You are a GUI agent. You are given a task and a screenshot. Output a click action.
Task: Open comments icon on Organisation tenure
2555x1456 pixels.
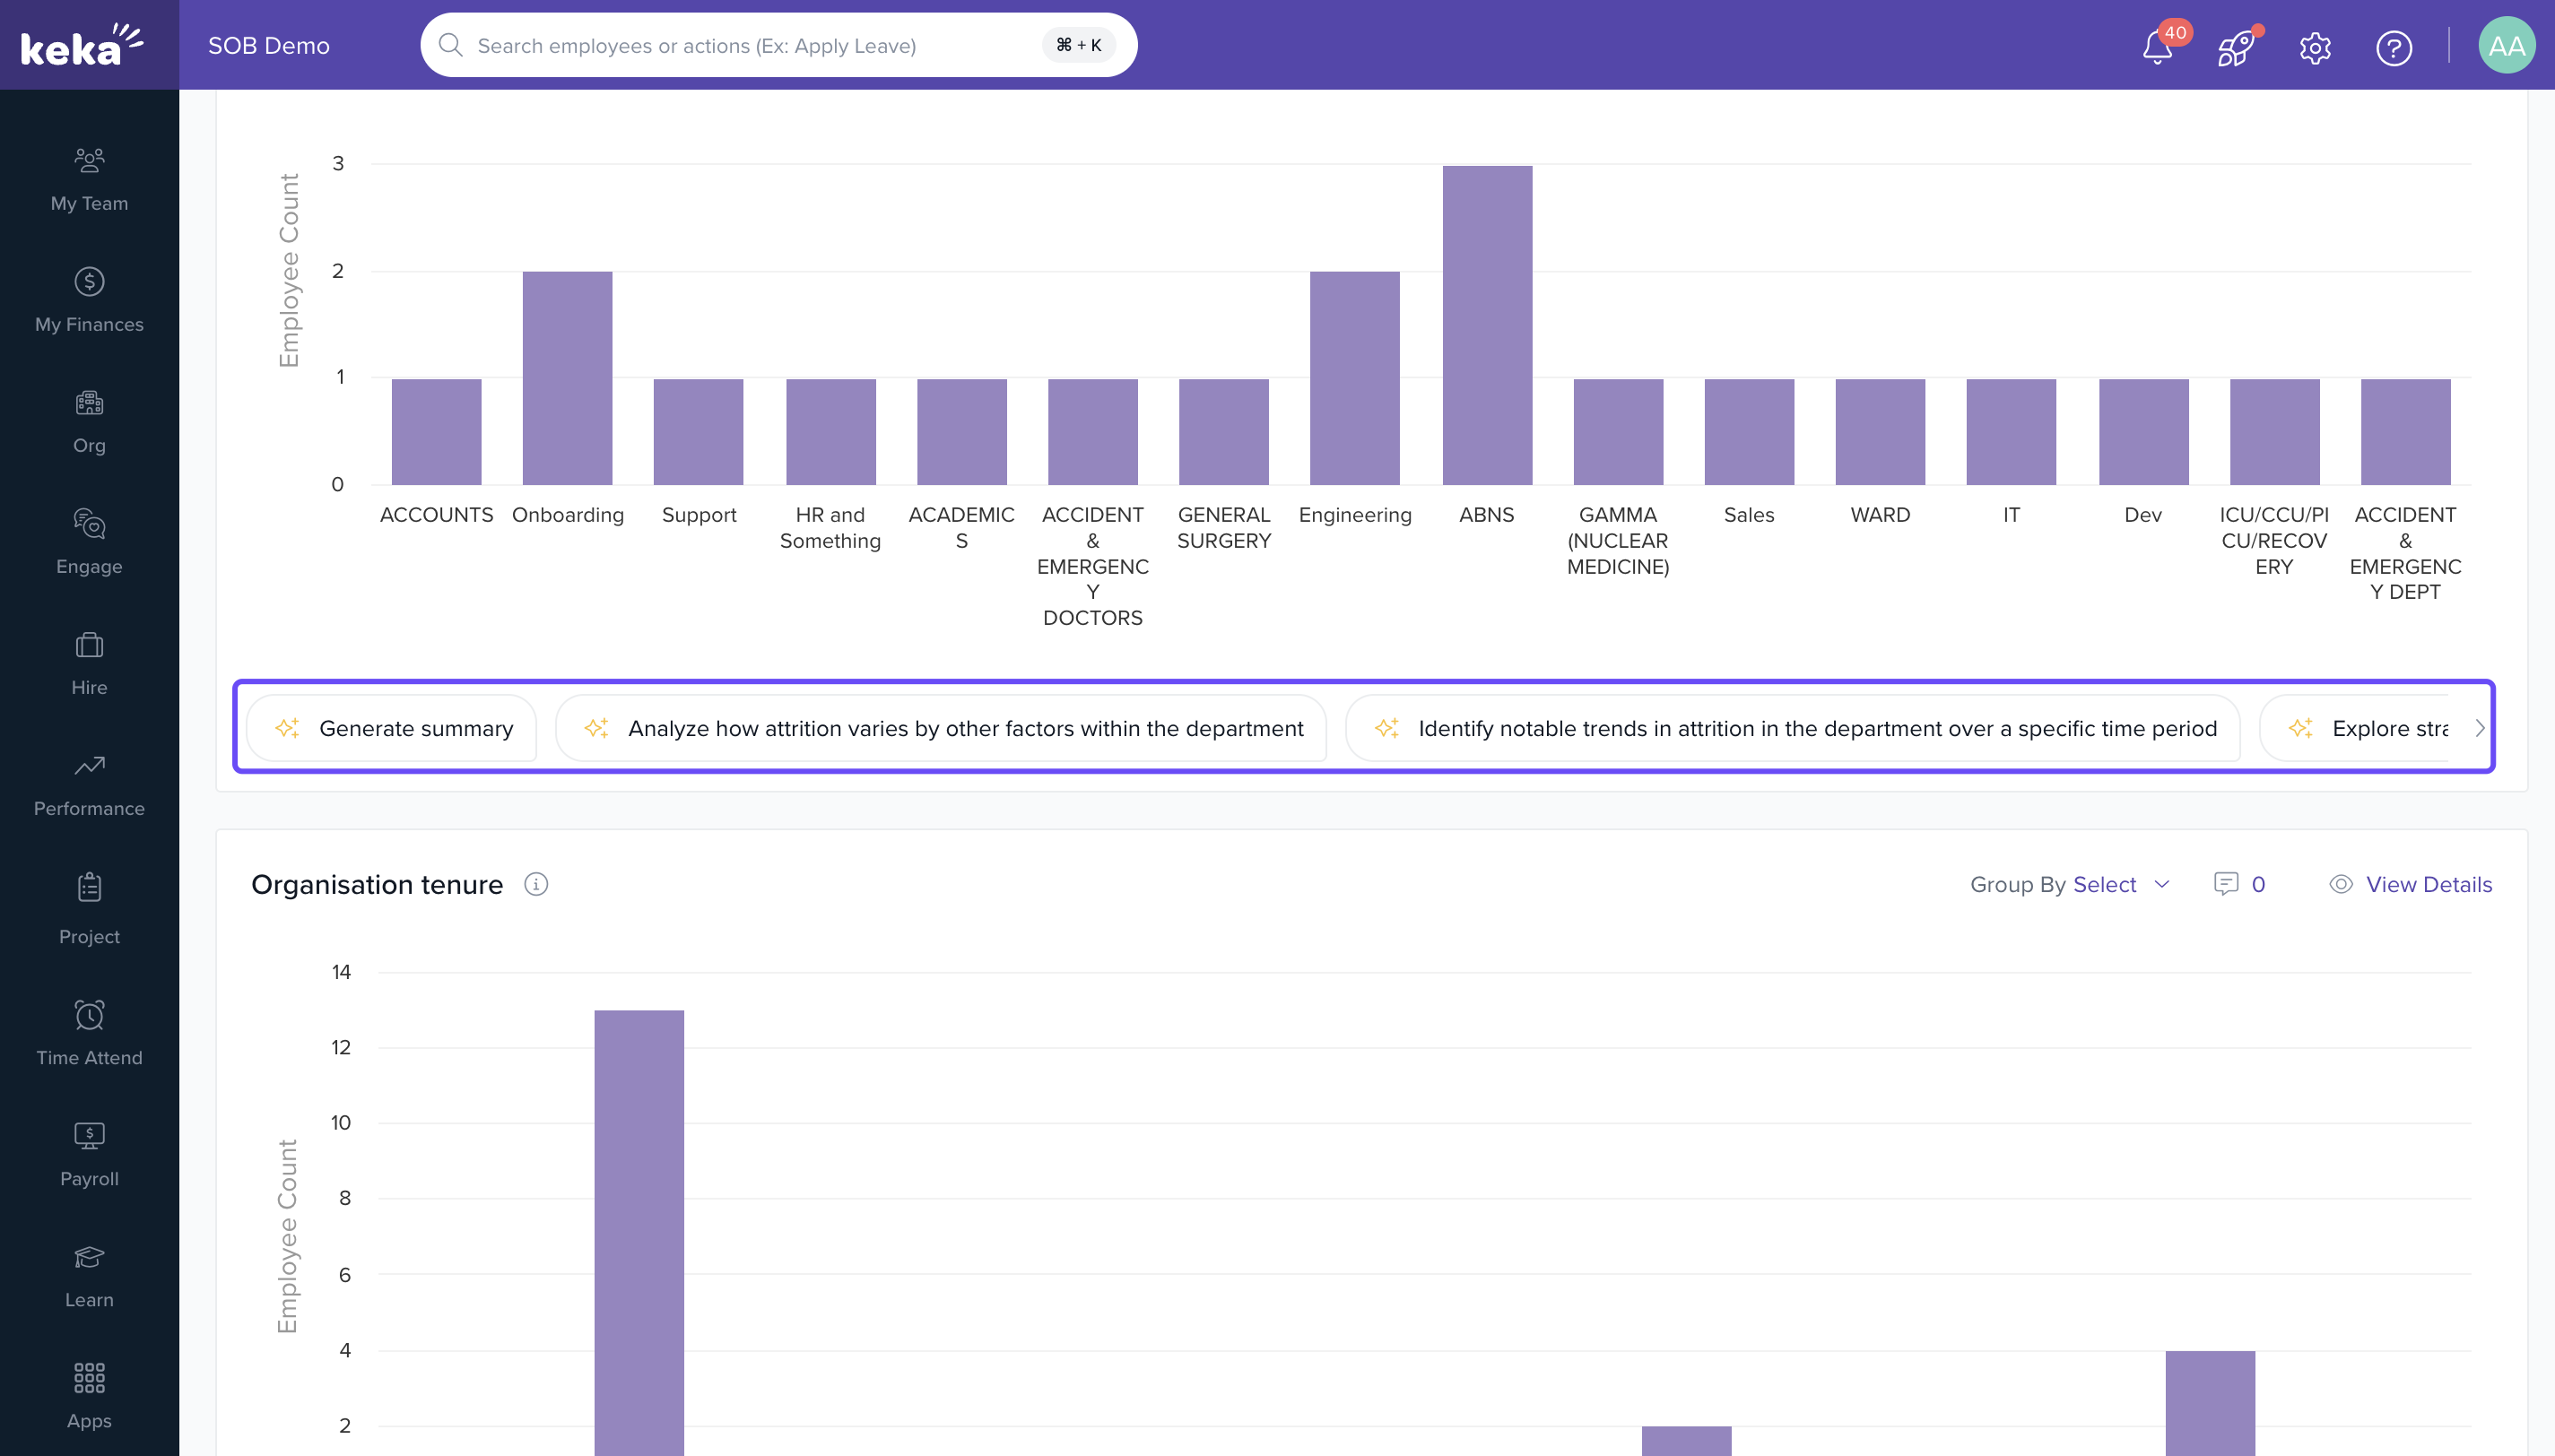click(2225, 884)
